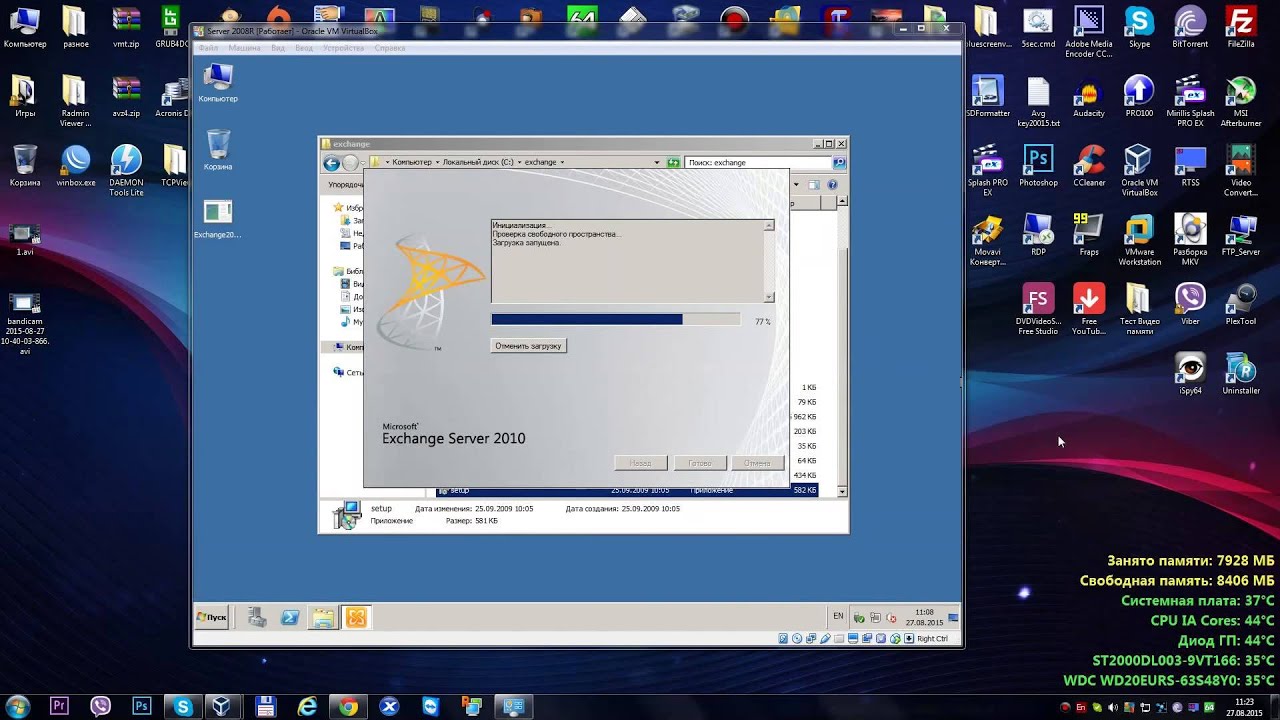Screen dimensions: 1280x720
Task: Launch MSI Afterburner shortcut
Action: pyautogui.click(x=1241, y=101)
